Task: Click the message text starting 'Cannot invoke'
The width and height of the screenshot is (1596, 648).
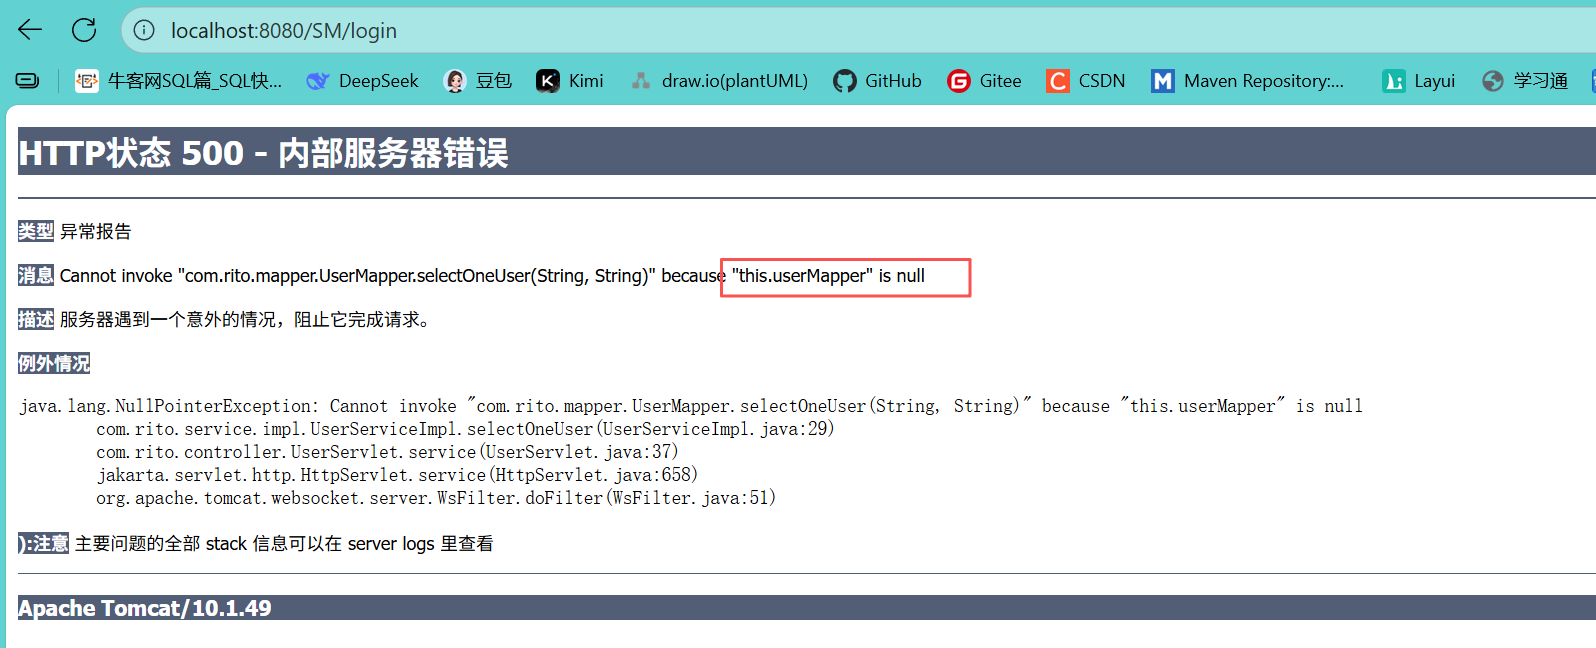Action: pyautogui.click(x=492, y=275)
